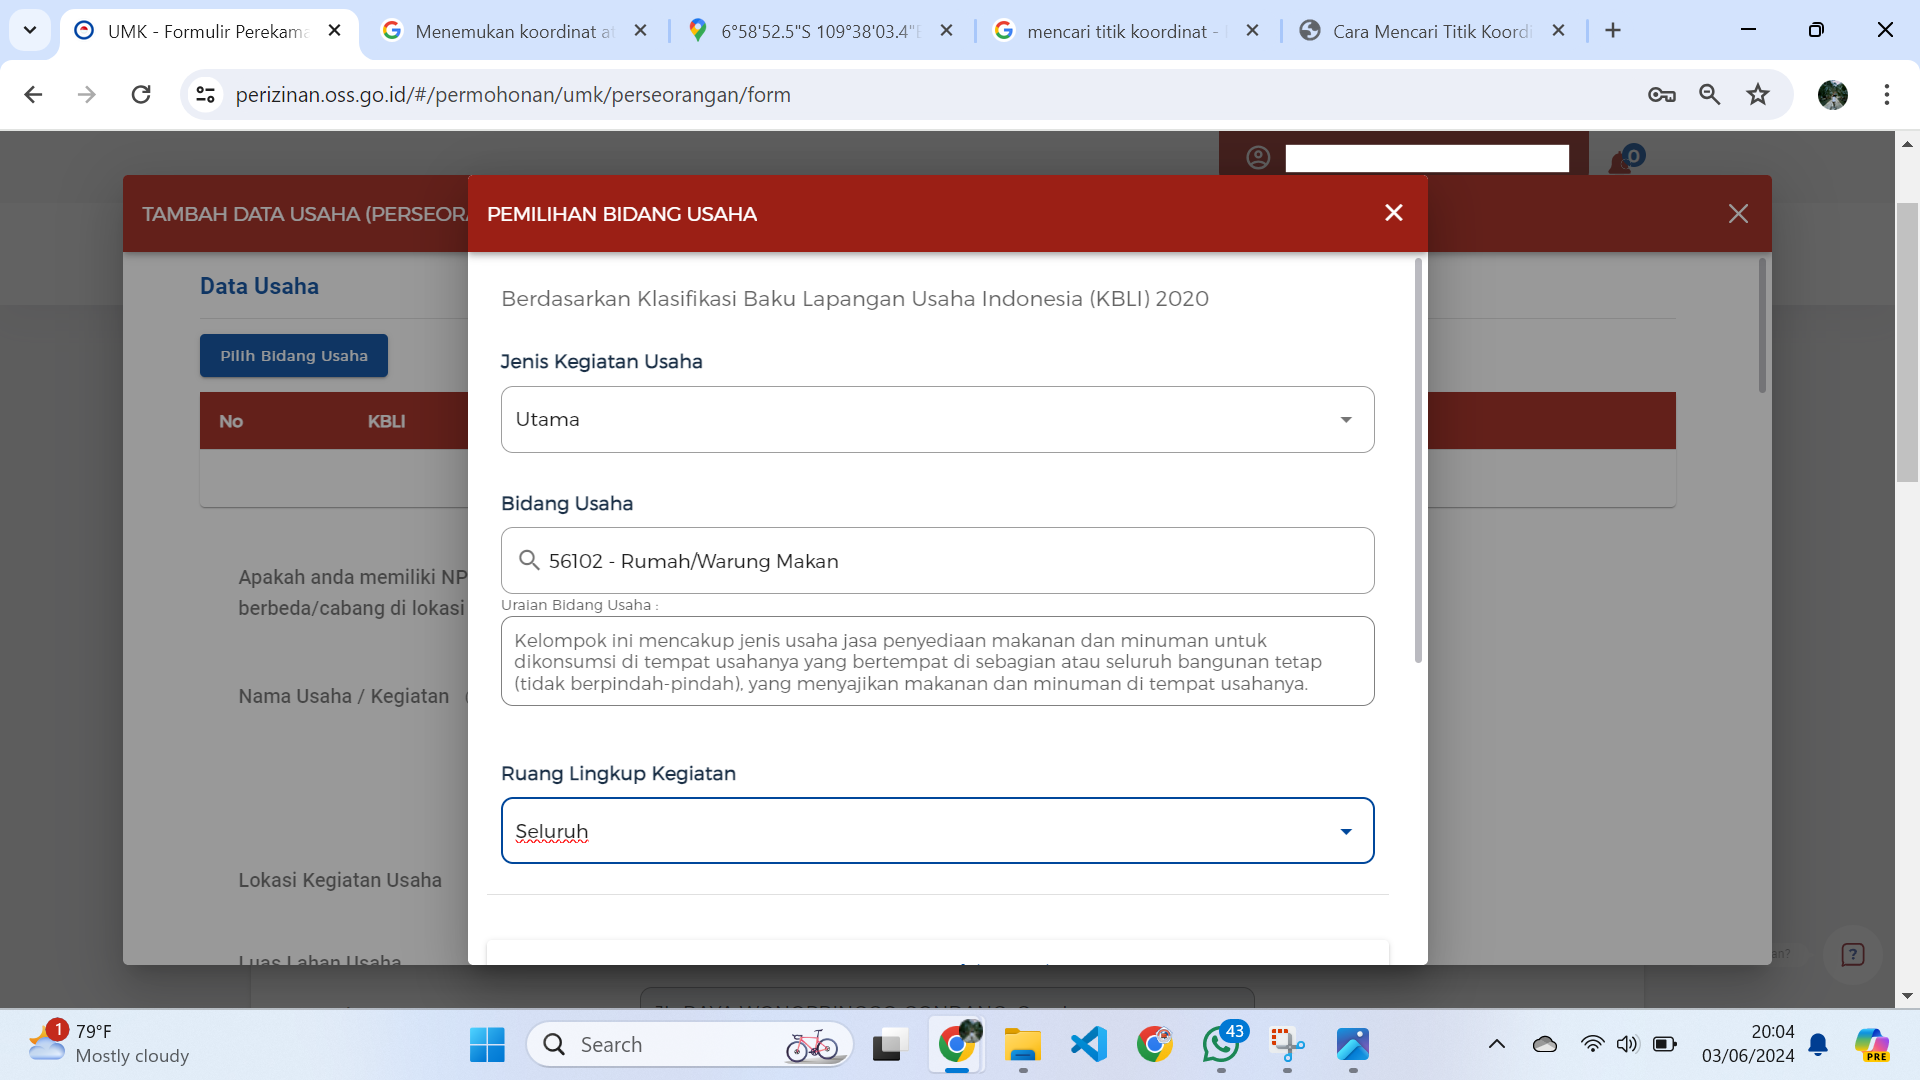Open Visual Studio Code from taskbar
1920x1080 pixels.
coord(1088,1045)
